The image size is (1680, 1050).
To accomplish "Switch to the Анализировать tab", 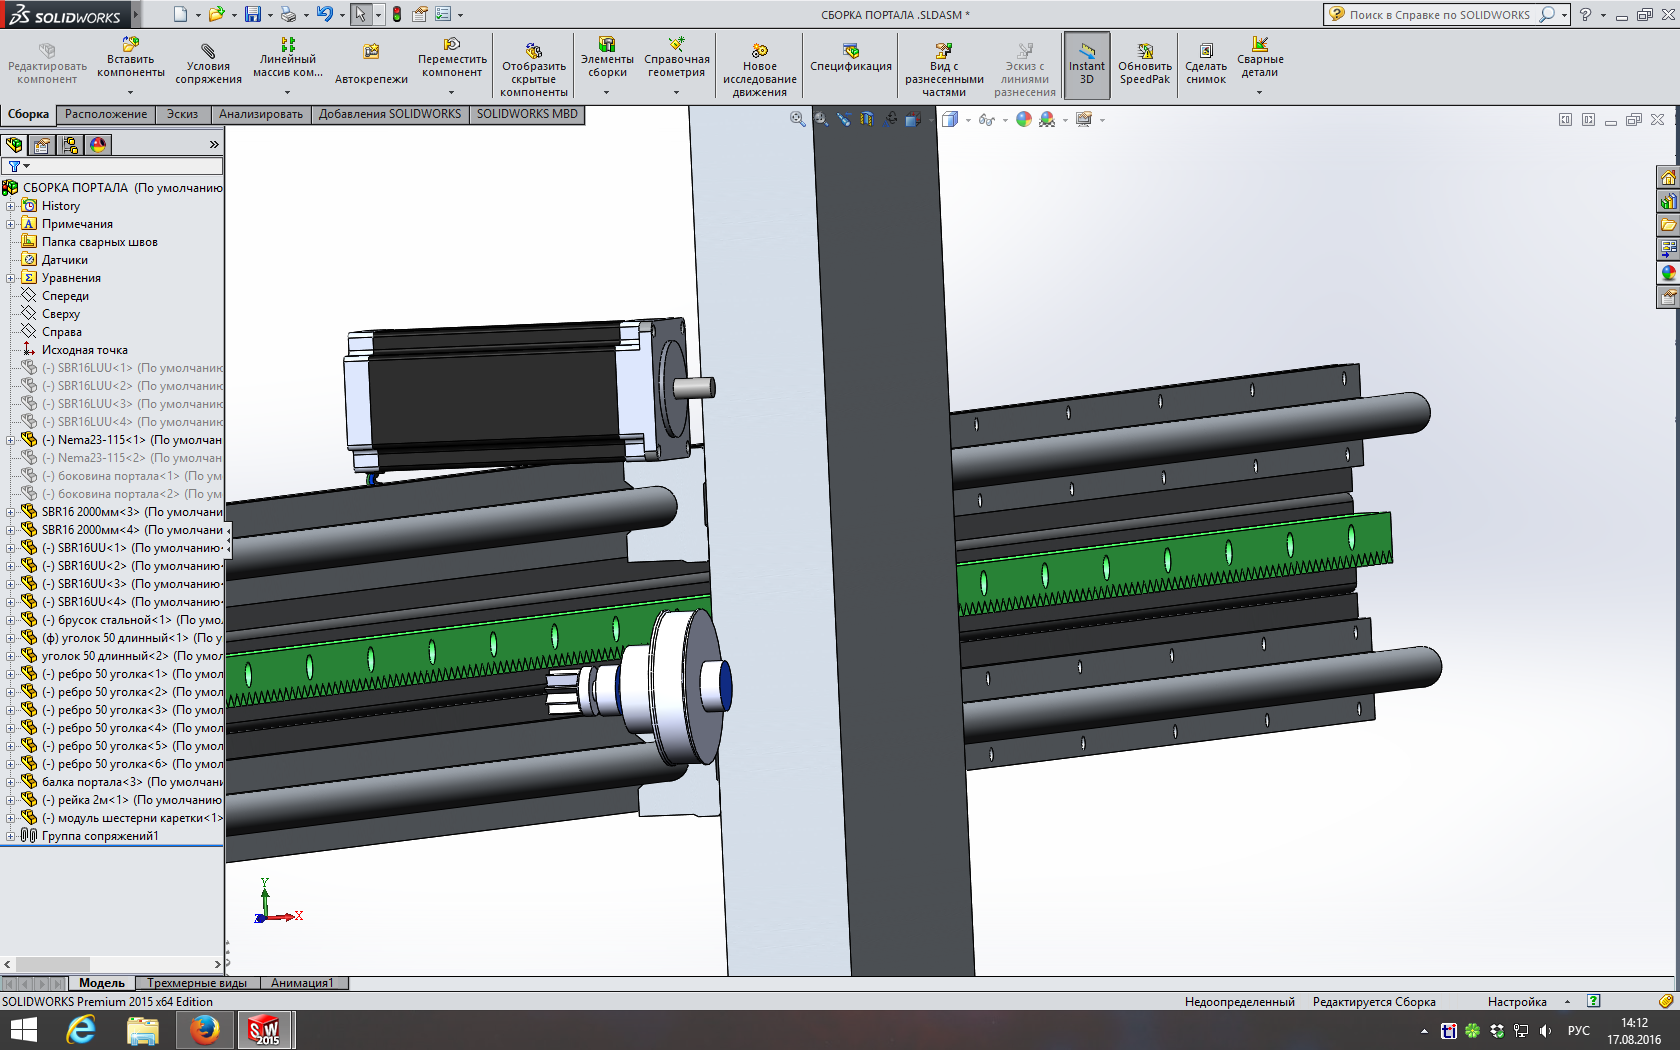I will tap(261, 114).
